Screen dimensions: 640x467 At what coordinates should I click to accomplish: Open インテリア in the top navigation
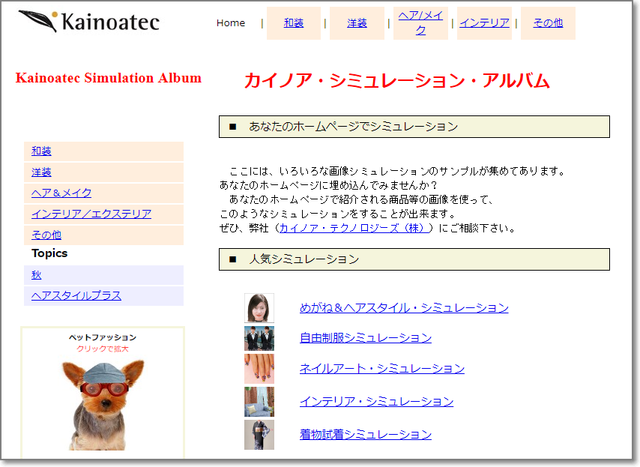click(x=484, y=23)
